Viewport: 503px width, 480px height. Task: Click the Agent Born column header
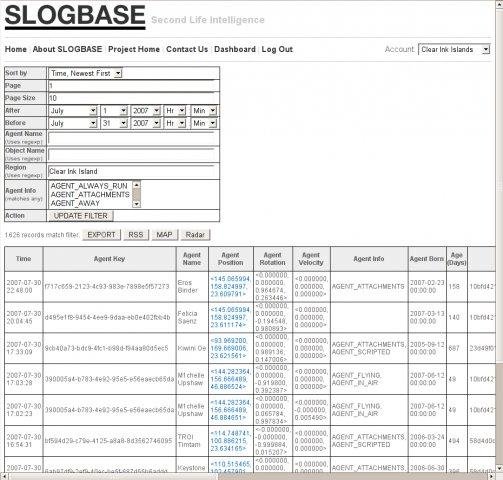click(x=427, y=259)
